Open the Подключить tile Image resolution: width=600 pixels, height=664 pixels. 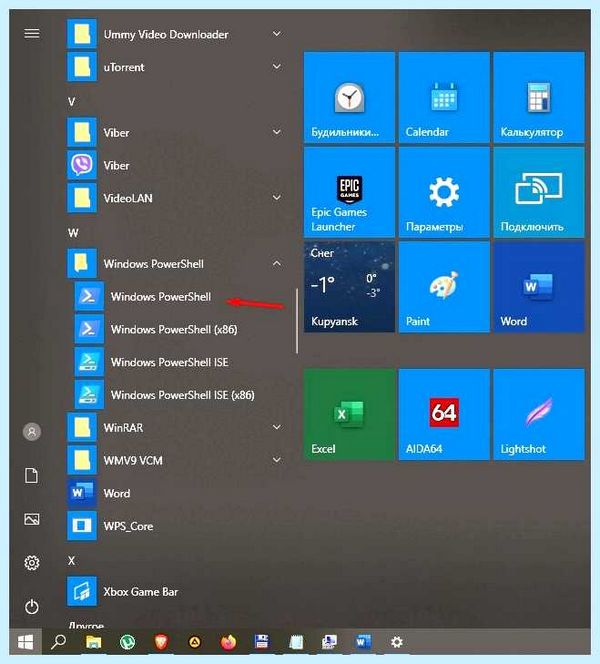click(539, 192)
